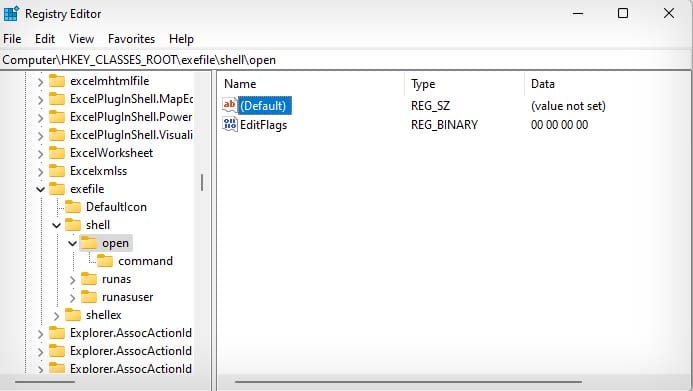Click the registry path address bar

click(x=346, y=60)
